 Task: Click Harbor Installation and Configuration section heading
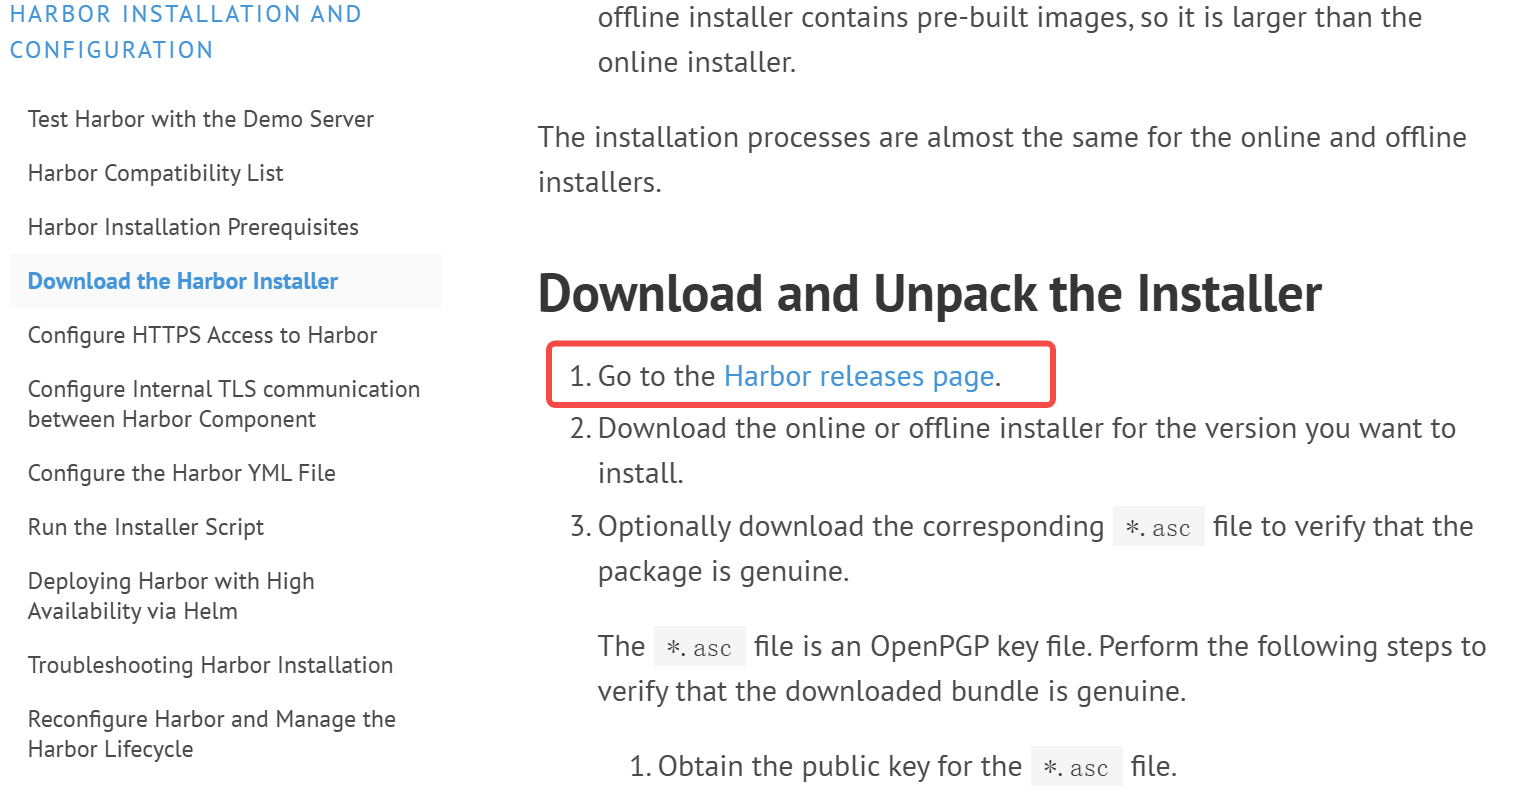point(186,32)
